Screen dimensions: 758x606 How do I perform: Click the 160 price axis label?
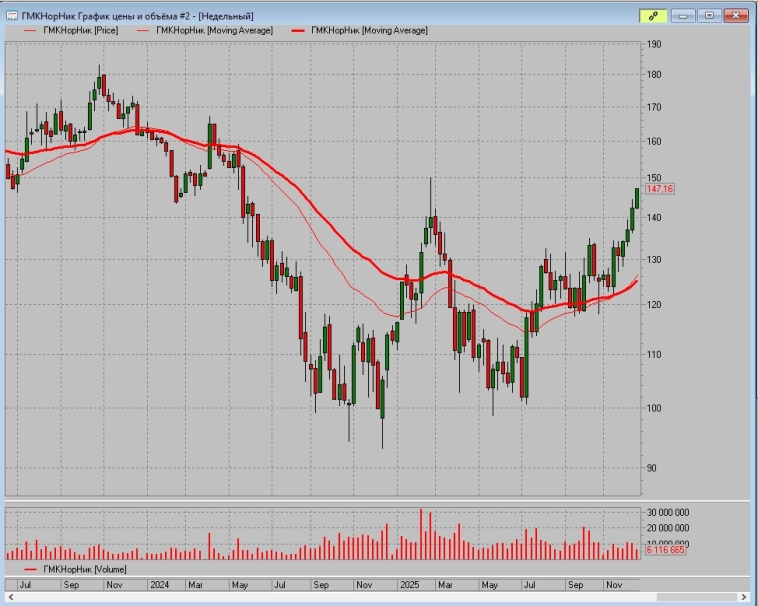(x=654, y=142)
